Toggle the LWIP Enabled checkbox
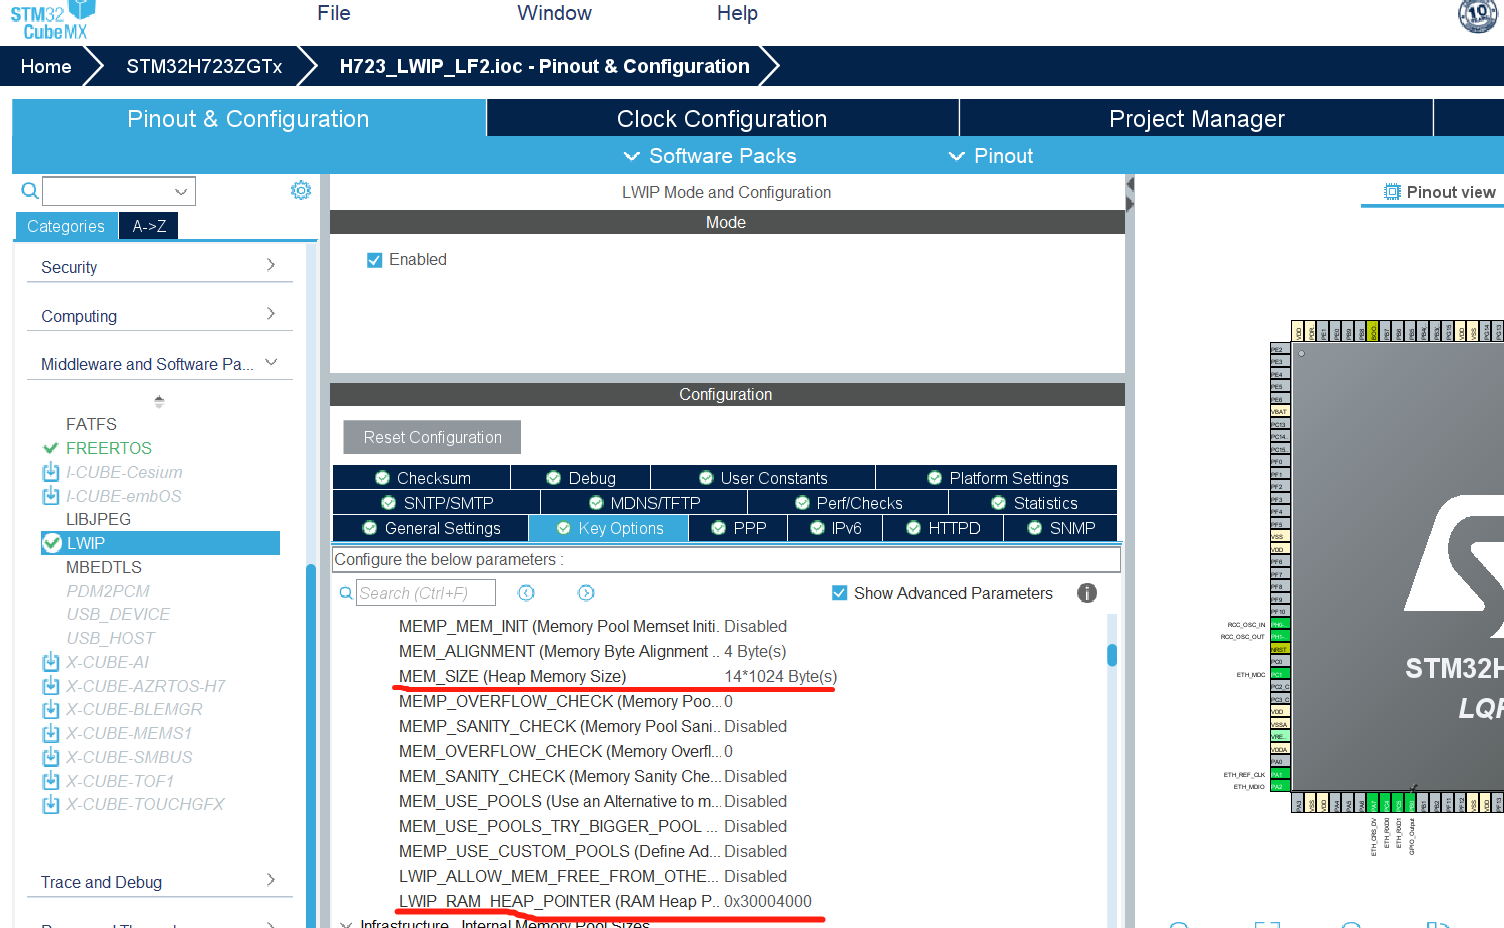Image resolution: width=1504 pixels, height=928 pixels. tap(375, 260)
